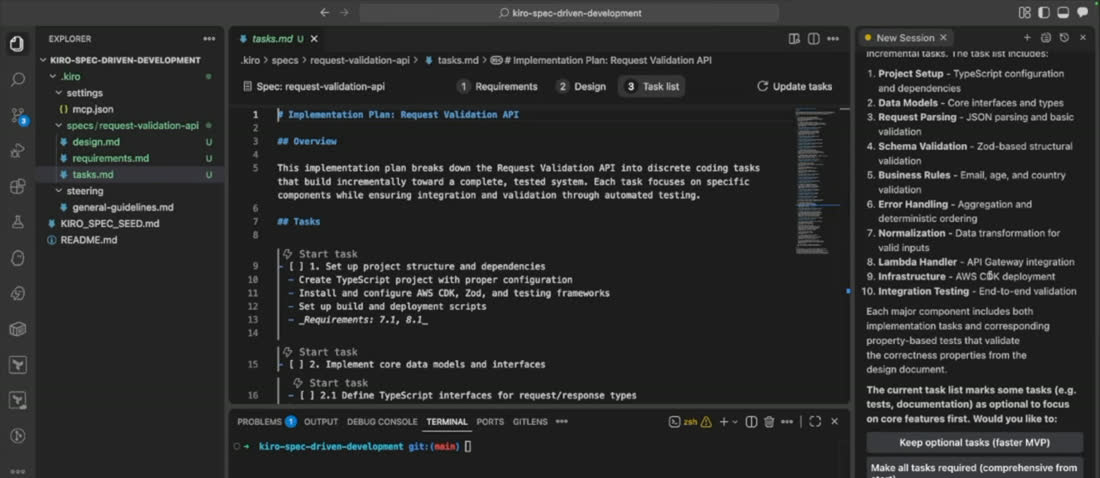The height and width of the screenshot is (478, 1100).
Task: Close the tasks.md editor tab
Action: coord(314,39)
